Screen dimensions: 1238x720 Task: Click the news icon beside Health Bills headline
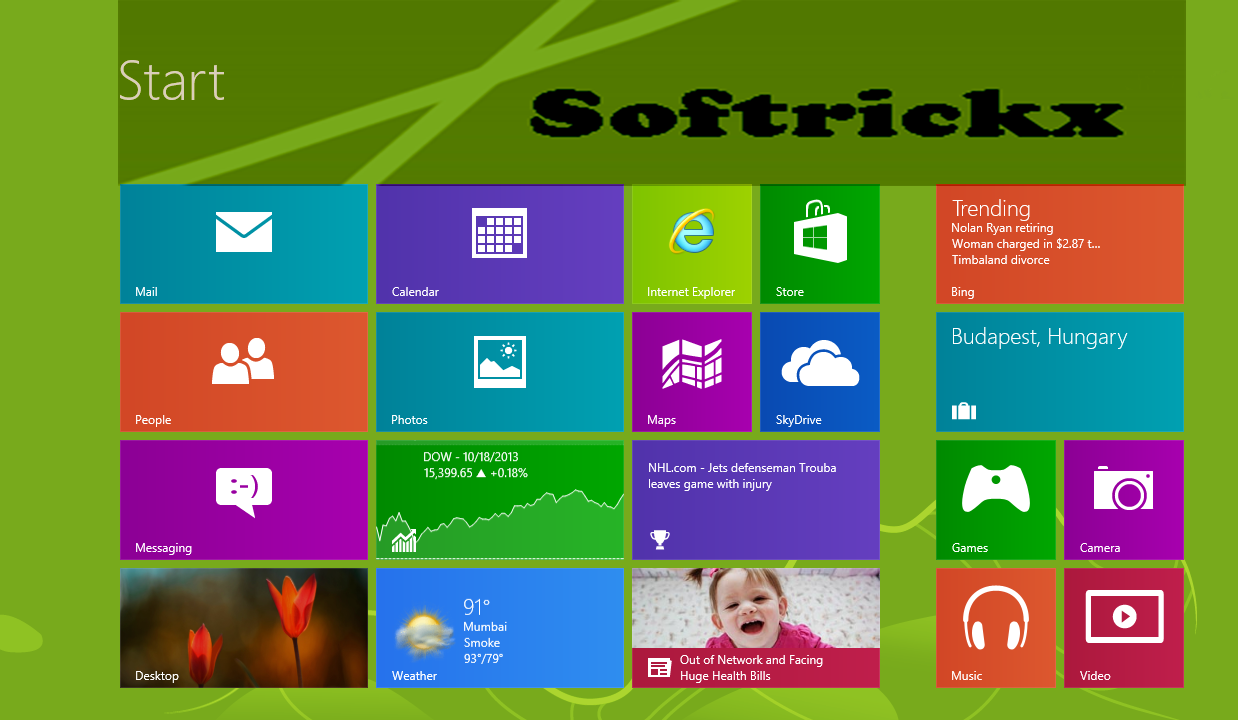(659, 668)
